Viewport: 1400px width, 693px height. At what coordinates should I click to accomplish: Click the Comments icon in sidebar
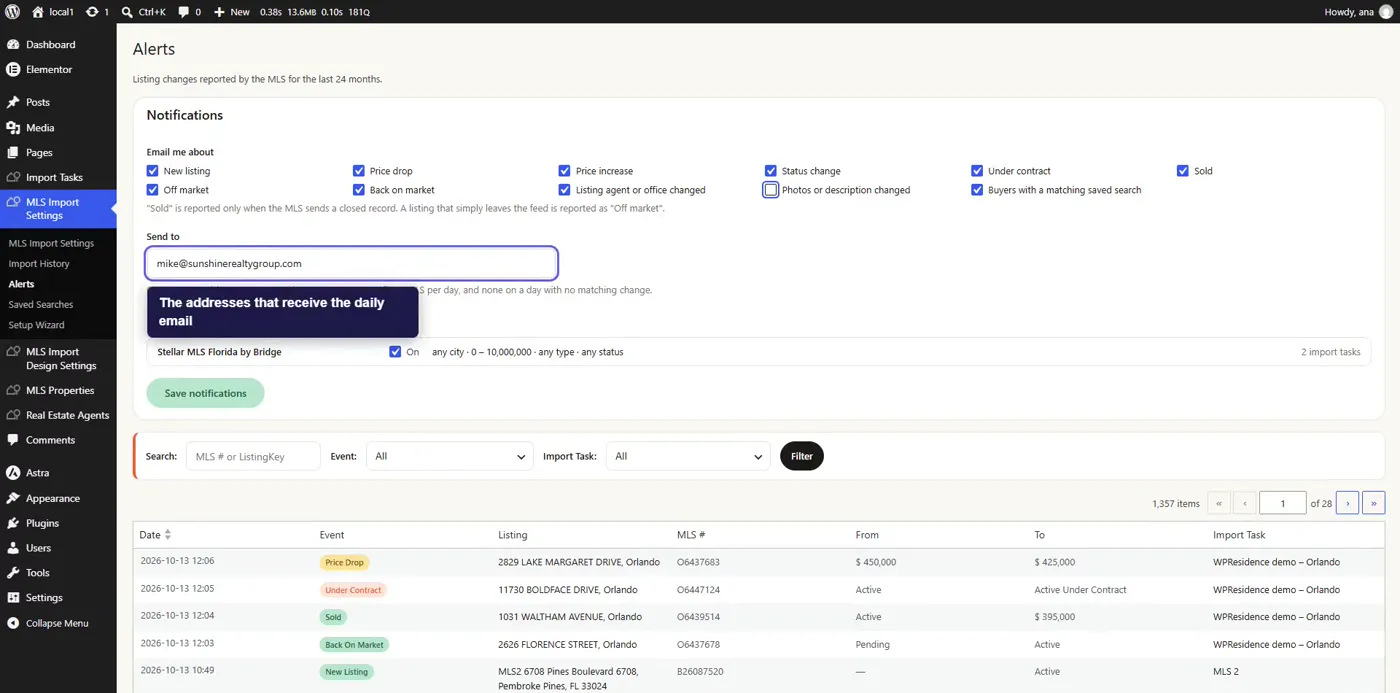[13, 440]
